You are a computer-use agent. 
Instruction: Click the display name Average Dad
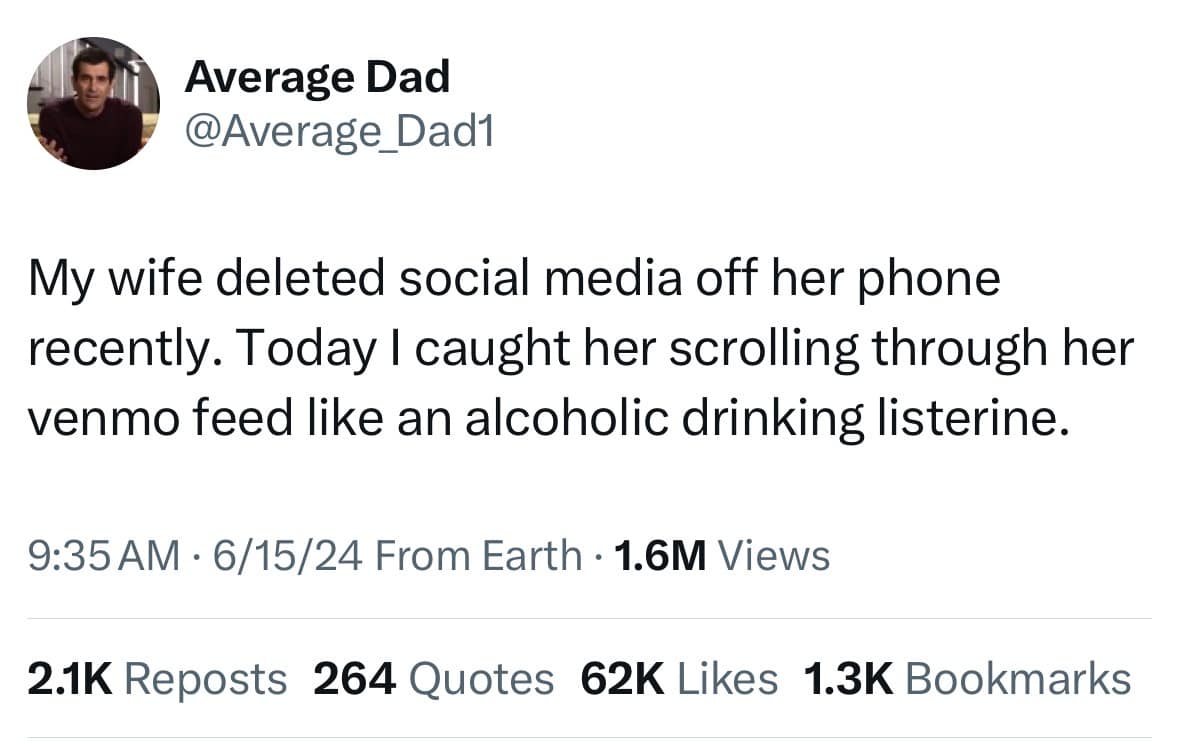318,74
